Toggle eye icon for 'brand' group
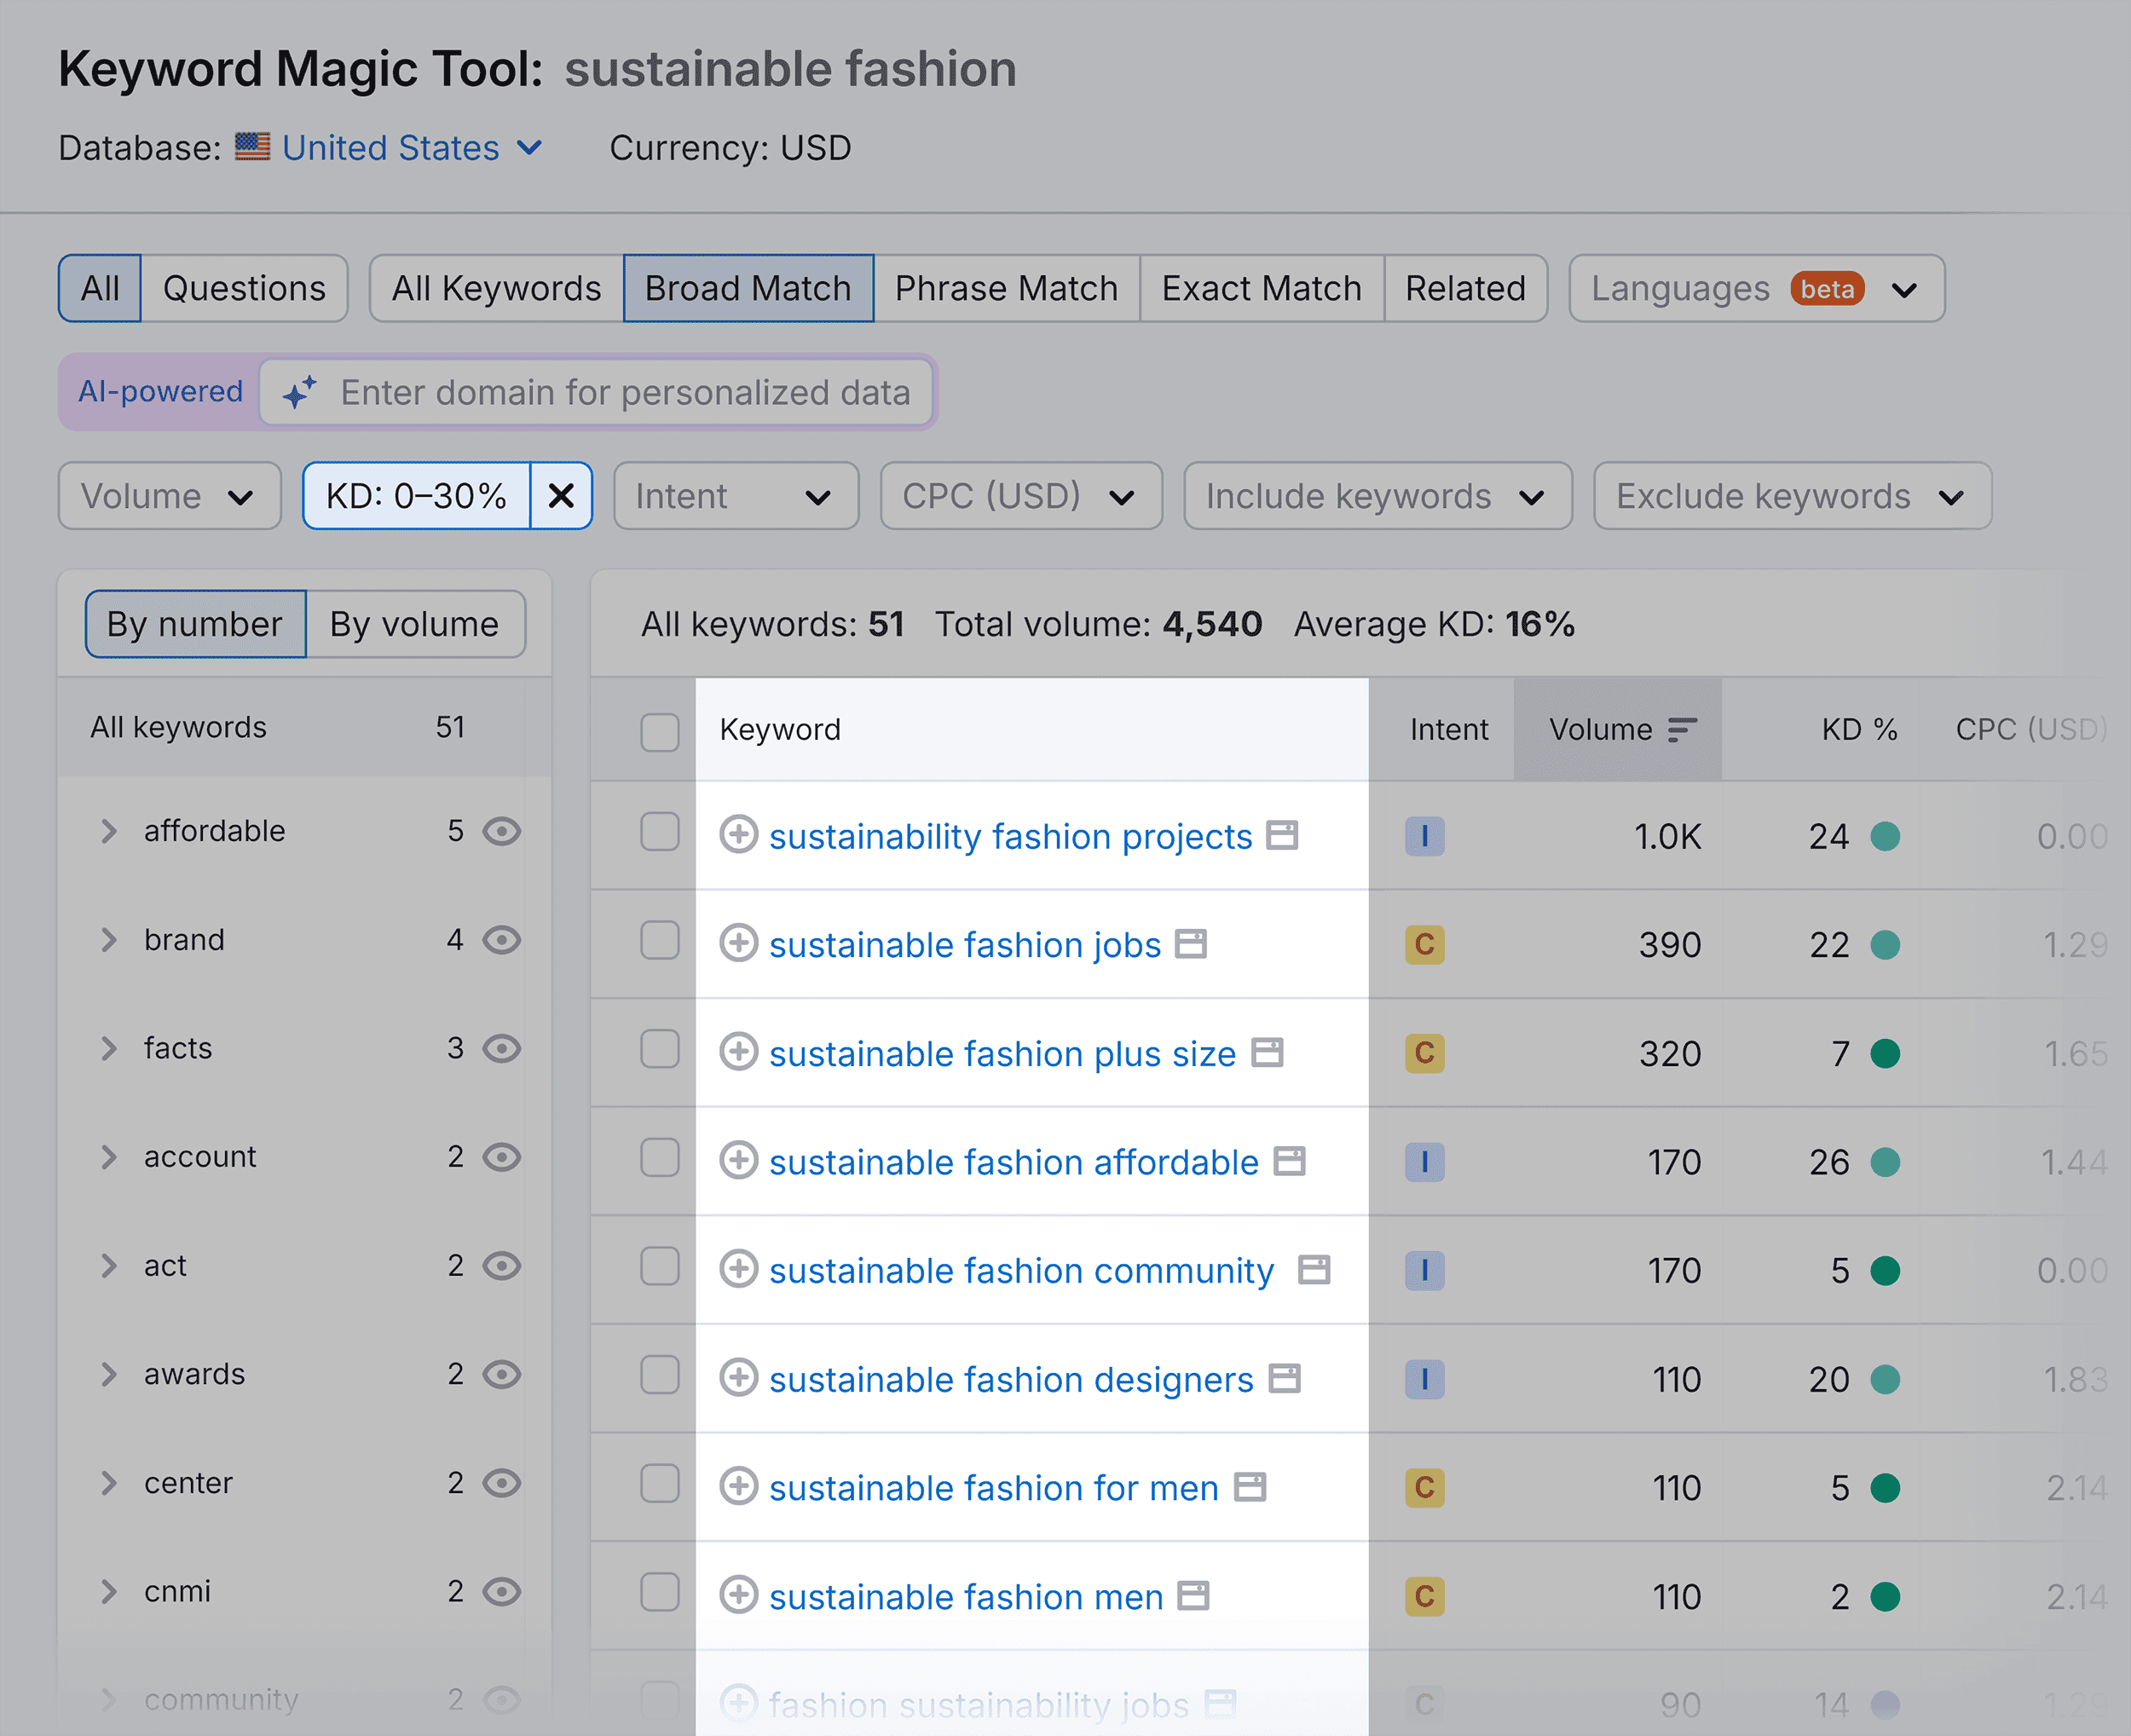 [x=502, y=940]
